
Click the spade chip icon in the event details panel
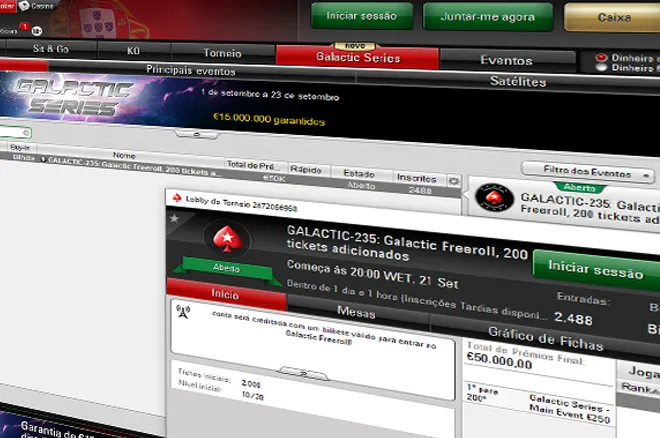pyautogui.click(x=494, y=197)
